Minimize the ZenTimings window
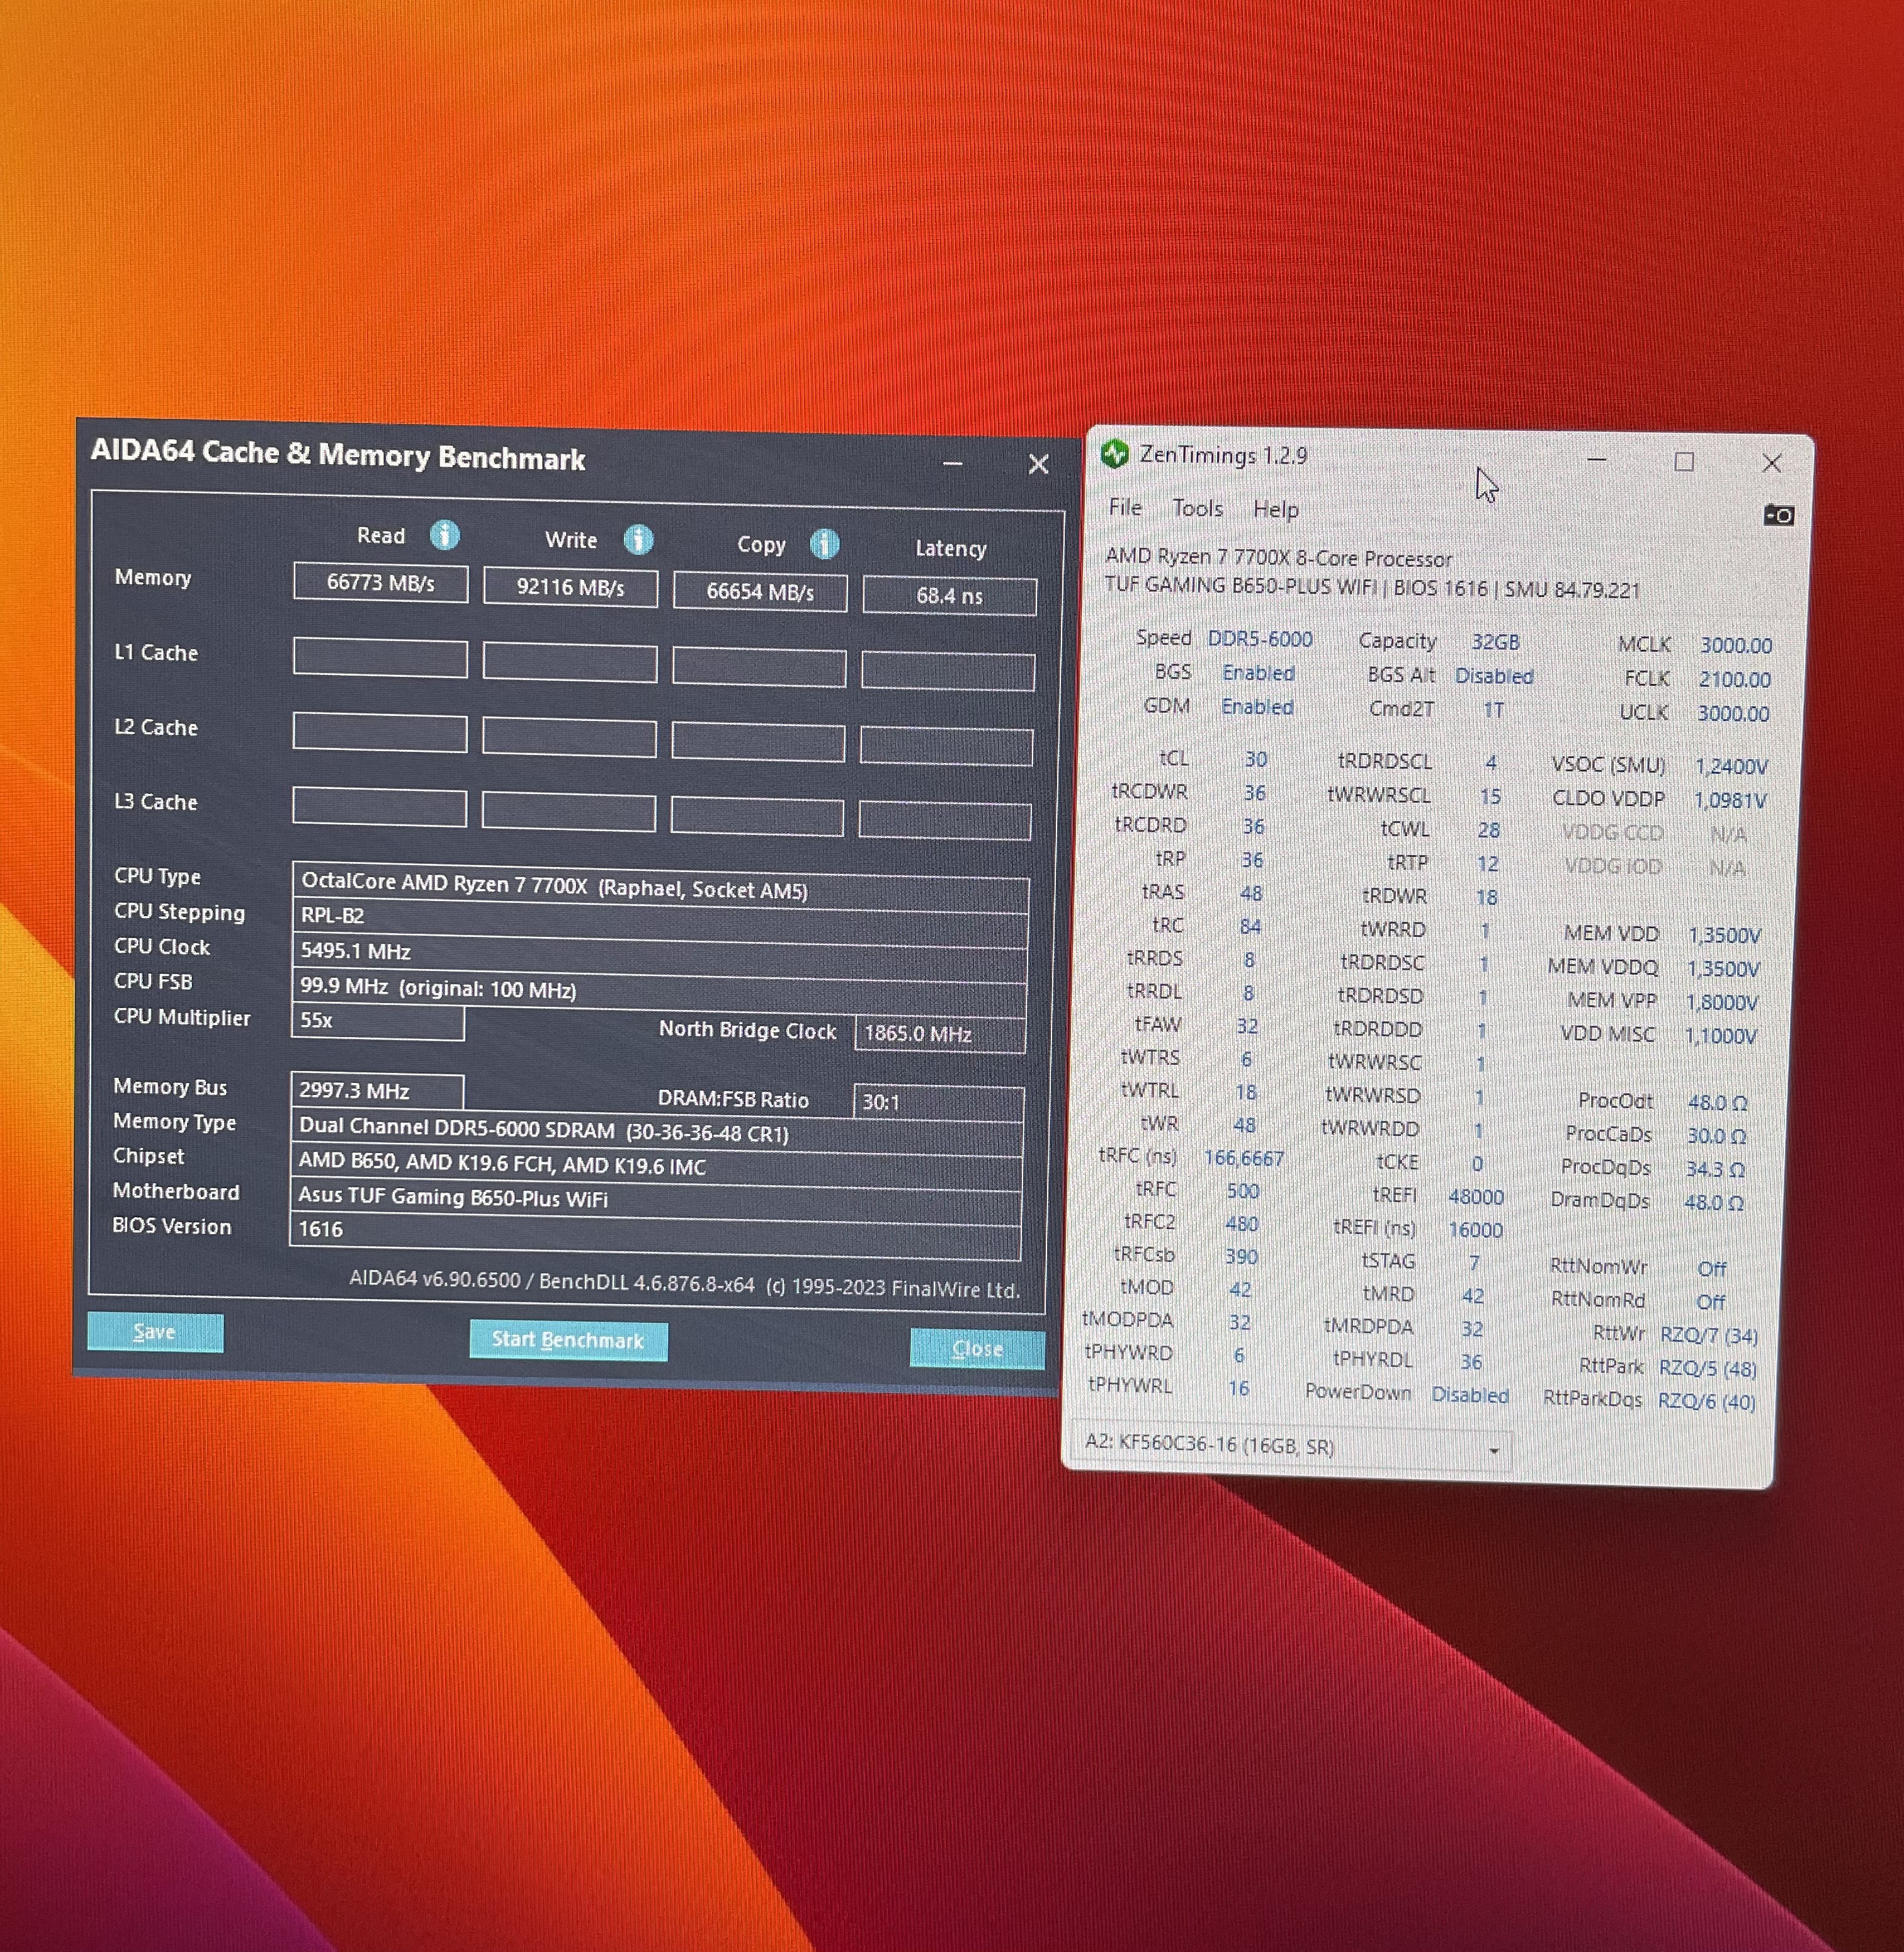1904x1952 pixels. coord(1597,460)
